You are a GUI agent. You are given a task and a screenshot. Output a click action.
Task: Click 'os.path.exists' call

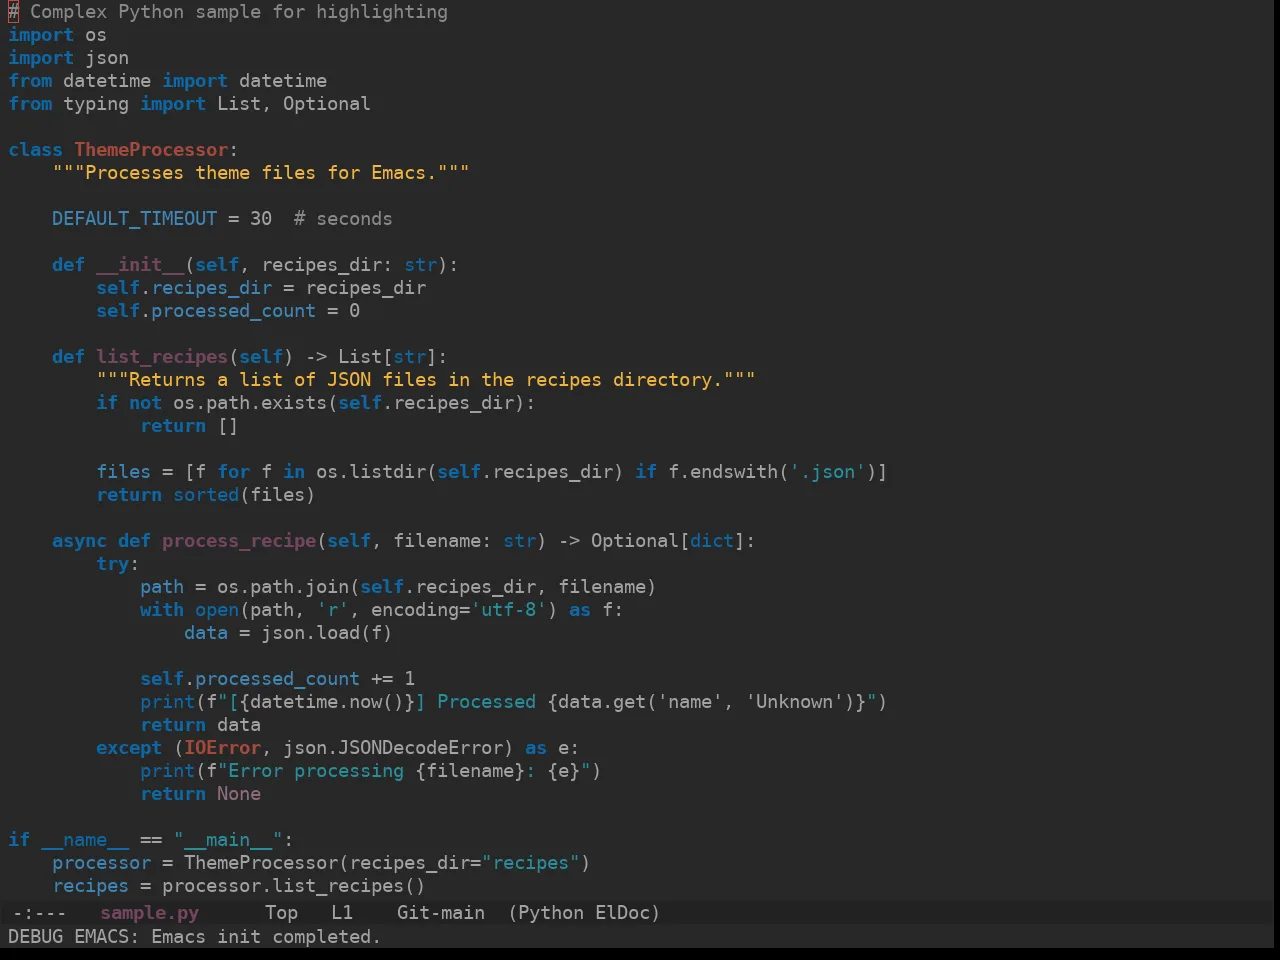(250, 402)
